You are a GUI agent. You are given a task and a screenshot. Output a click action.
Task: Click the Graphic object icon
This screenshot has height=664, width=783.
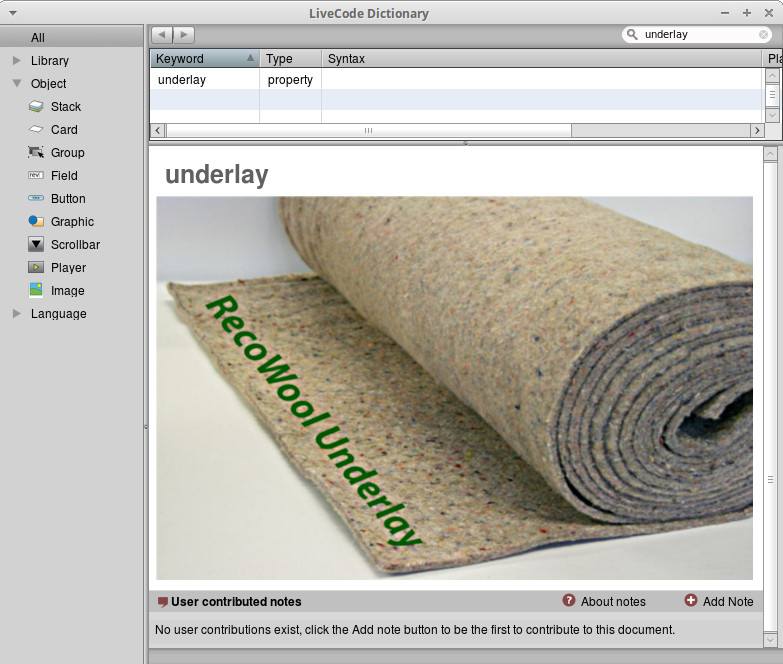click(36, 222)
